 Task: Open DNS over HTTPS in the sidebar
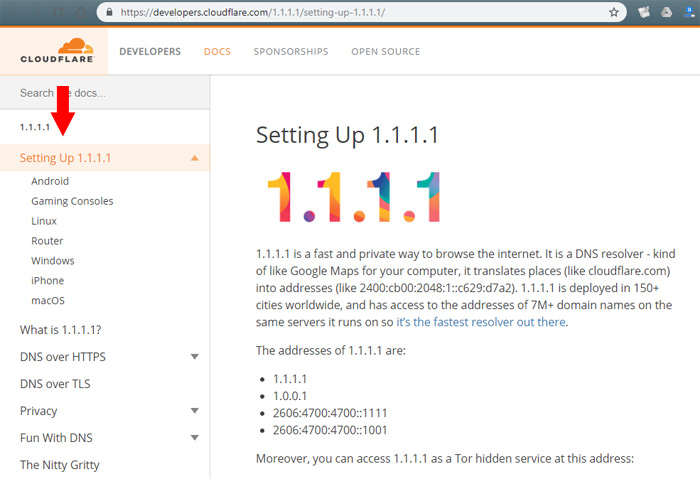[63, 357]
